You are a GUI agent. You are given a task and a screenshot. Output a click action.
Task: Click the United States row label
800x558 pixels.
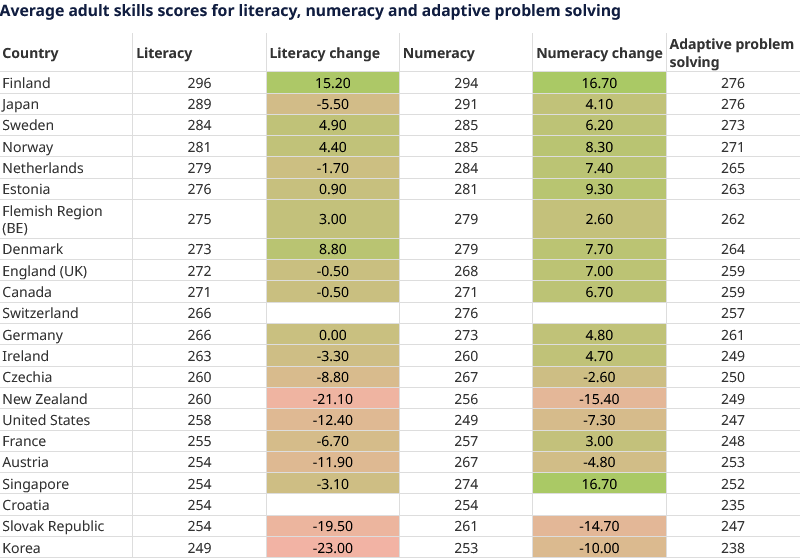click(46, 420)
